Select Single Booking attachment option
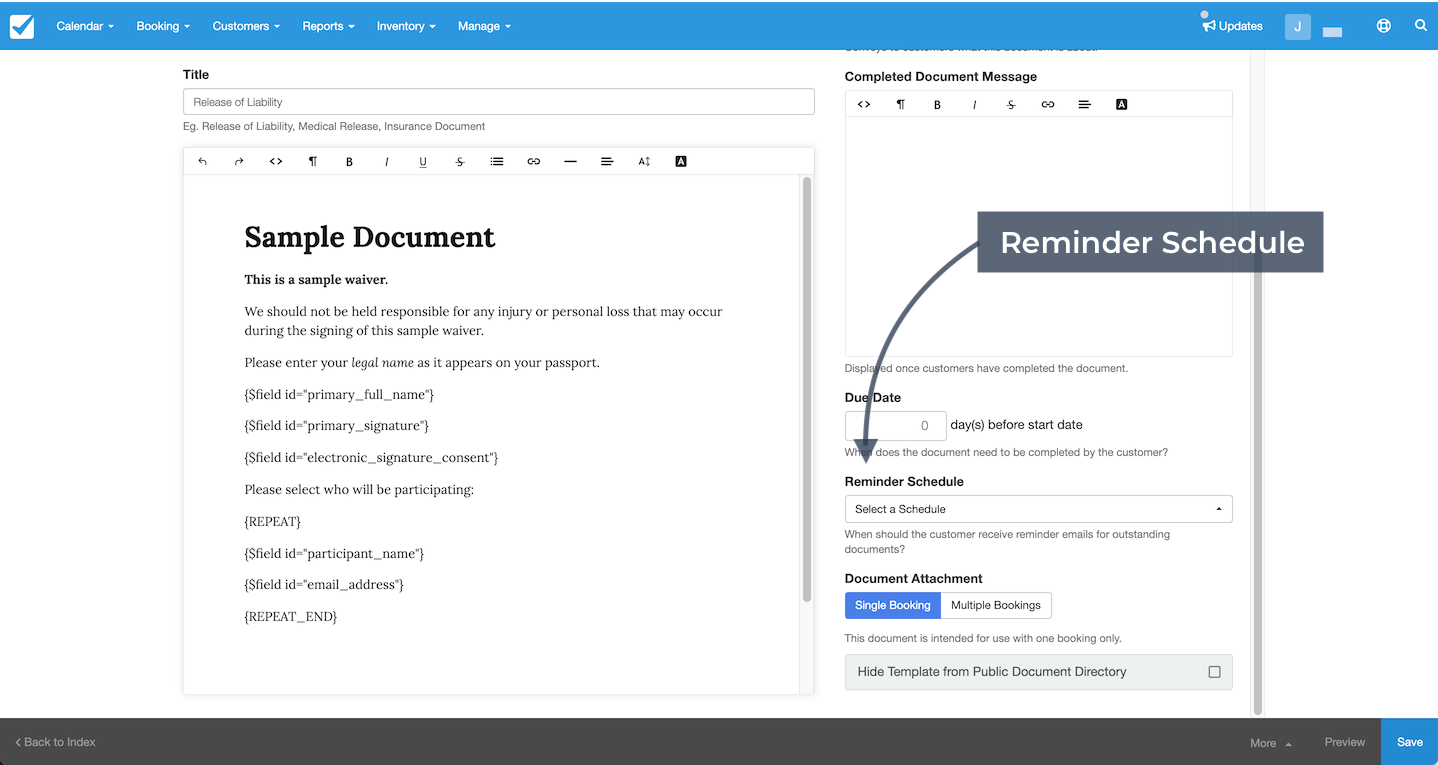Screen dimensions: 1438x765 [892, 605]
